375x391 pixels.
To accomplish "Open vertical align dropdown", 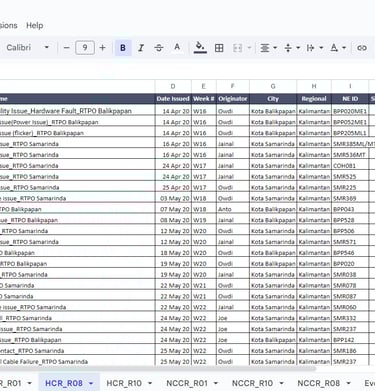I will tap(292, 48).
